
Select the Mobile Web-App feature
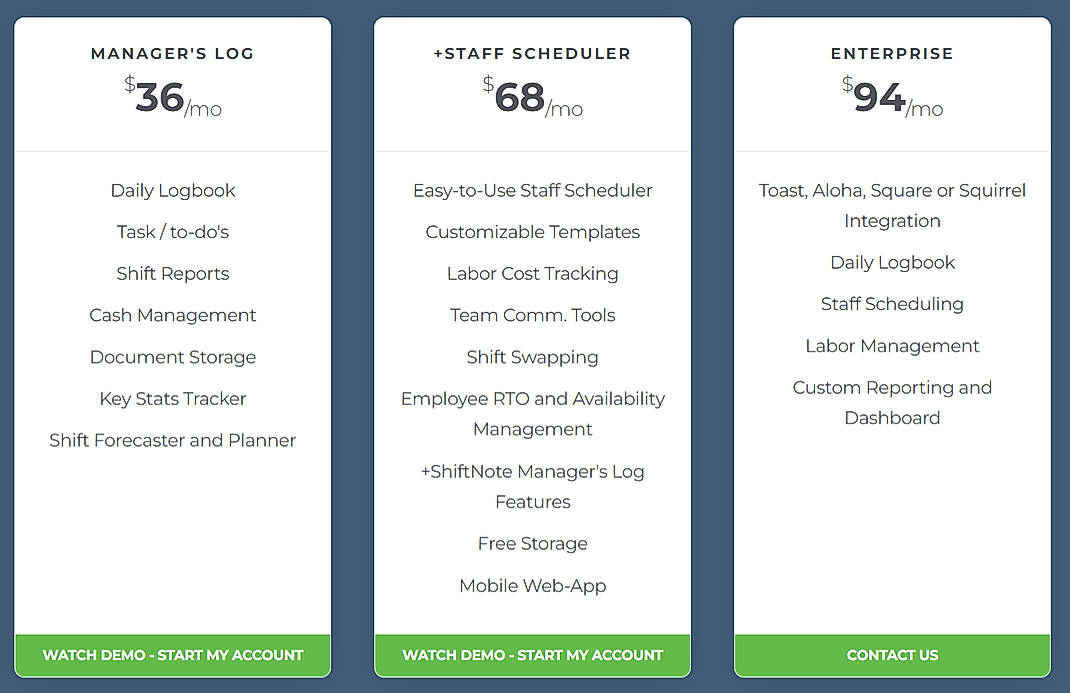[x=532, y=586]
